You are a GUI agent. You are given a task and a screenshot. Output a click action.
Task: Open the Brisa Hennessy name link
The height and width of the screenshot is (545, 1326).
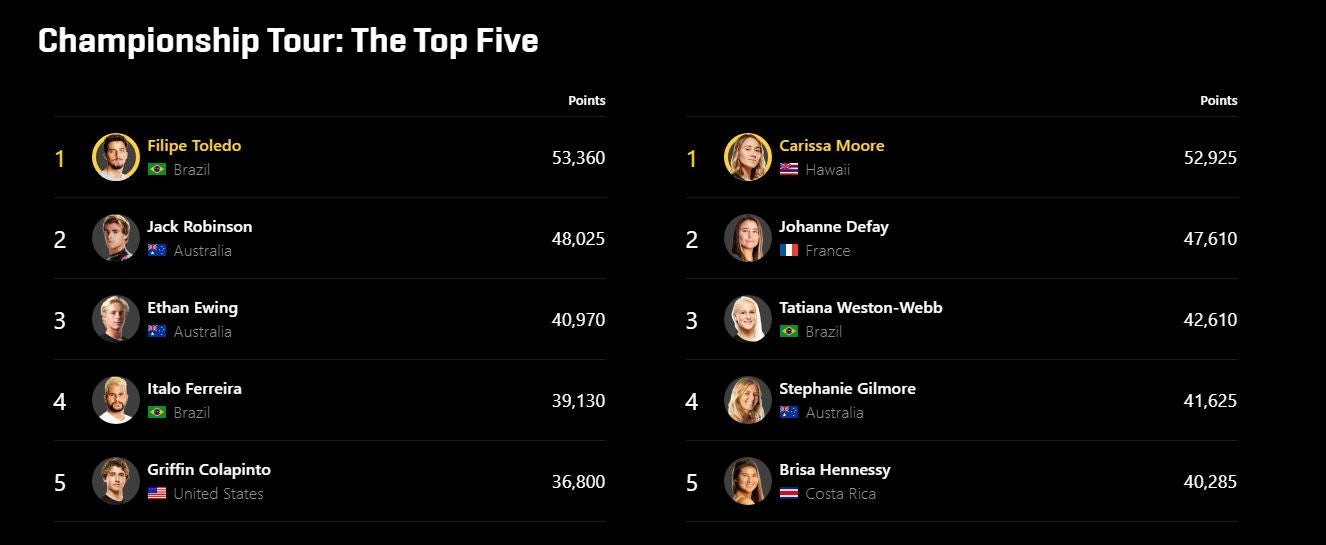click(x=834, y=470)
